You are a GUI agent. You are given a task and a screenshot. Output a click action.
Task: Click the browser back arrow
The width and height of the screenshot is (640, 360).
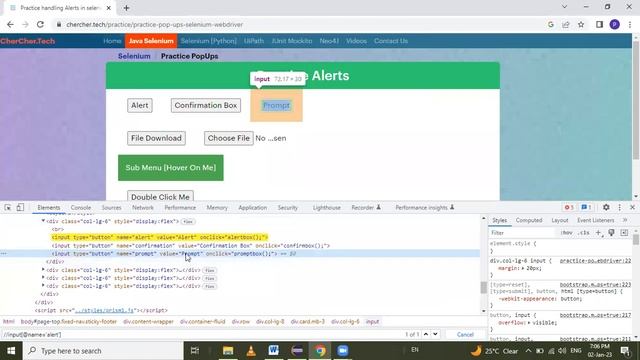pyautogui.click(x=10, y=24)
